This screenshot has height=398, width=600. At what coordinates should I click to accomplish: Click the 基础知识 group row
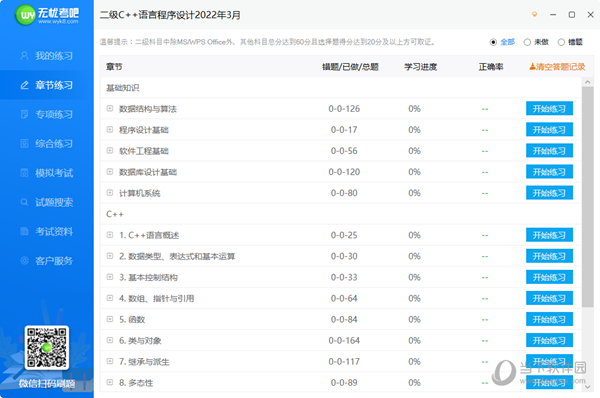click(x=341, y=88)
